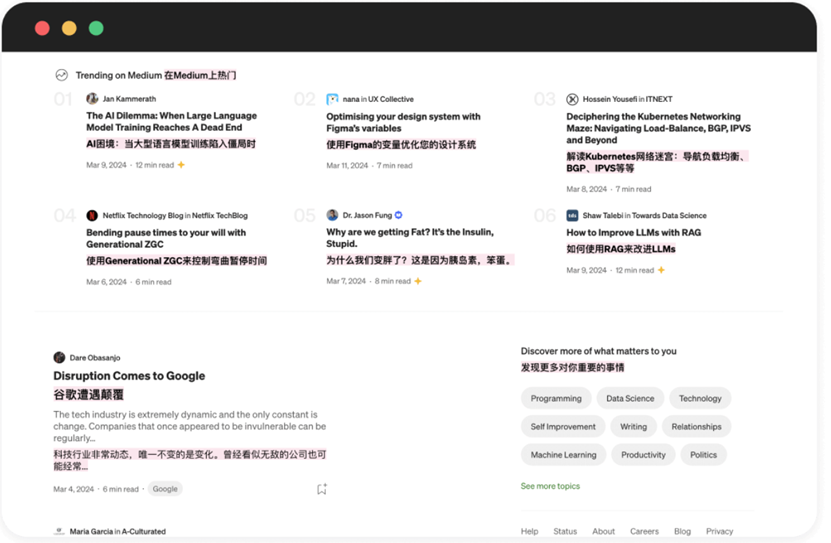Screen dimensions: 831x543
Task: Click the UX Collective publication icon
Action: [x=332, y=99]
